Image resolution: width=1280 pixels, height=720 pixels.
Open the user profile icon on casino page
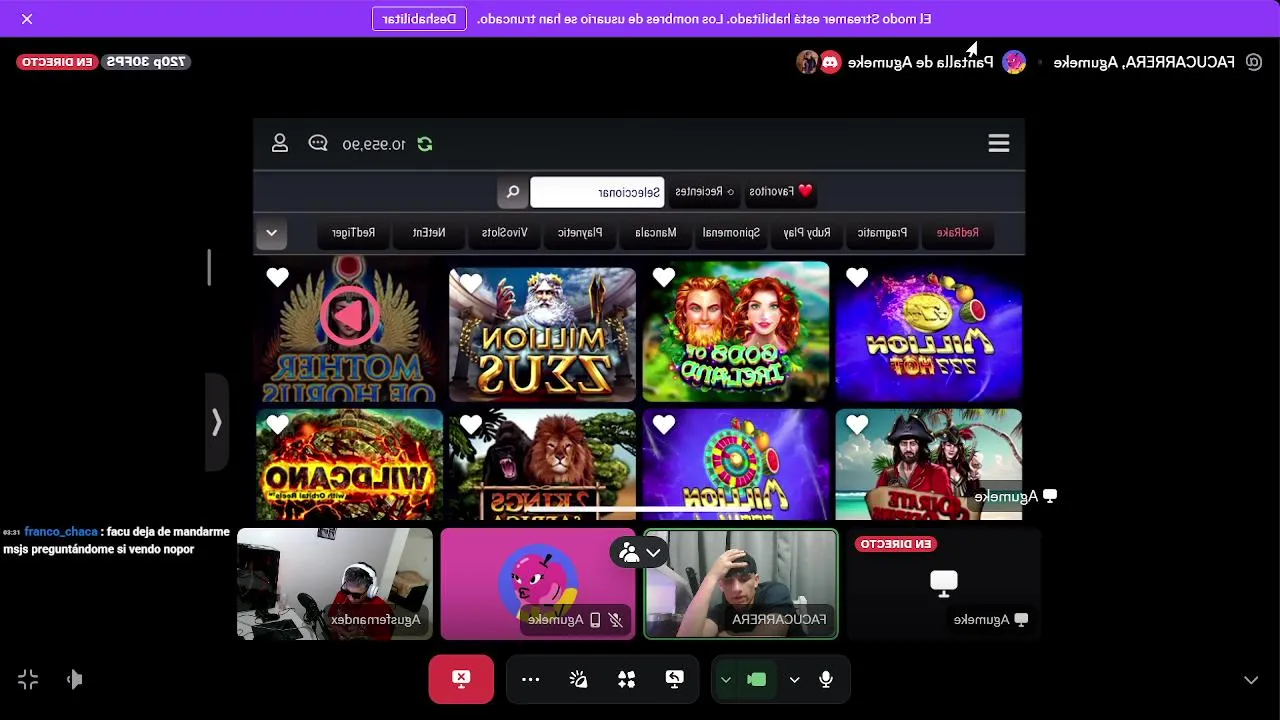[280, 143]
